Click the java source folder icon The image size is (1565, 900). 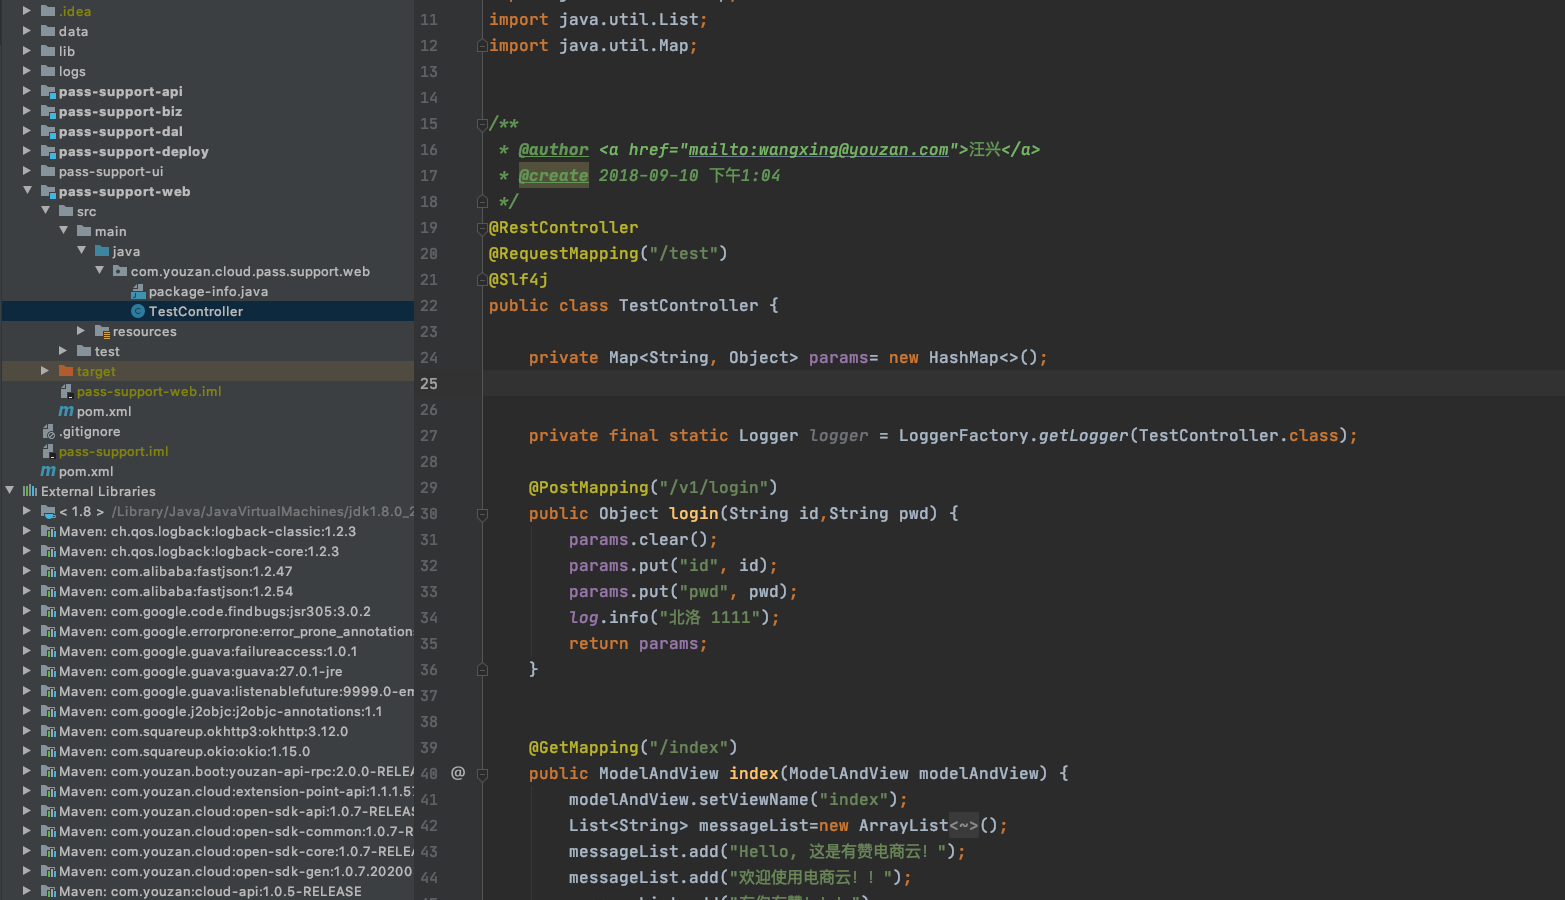pyautogui.click(x=102, y=251)
